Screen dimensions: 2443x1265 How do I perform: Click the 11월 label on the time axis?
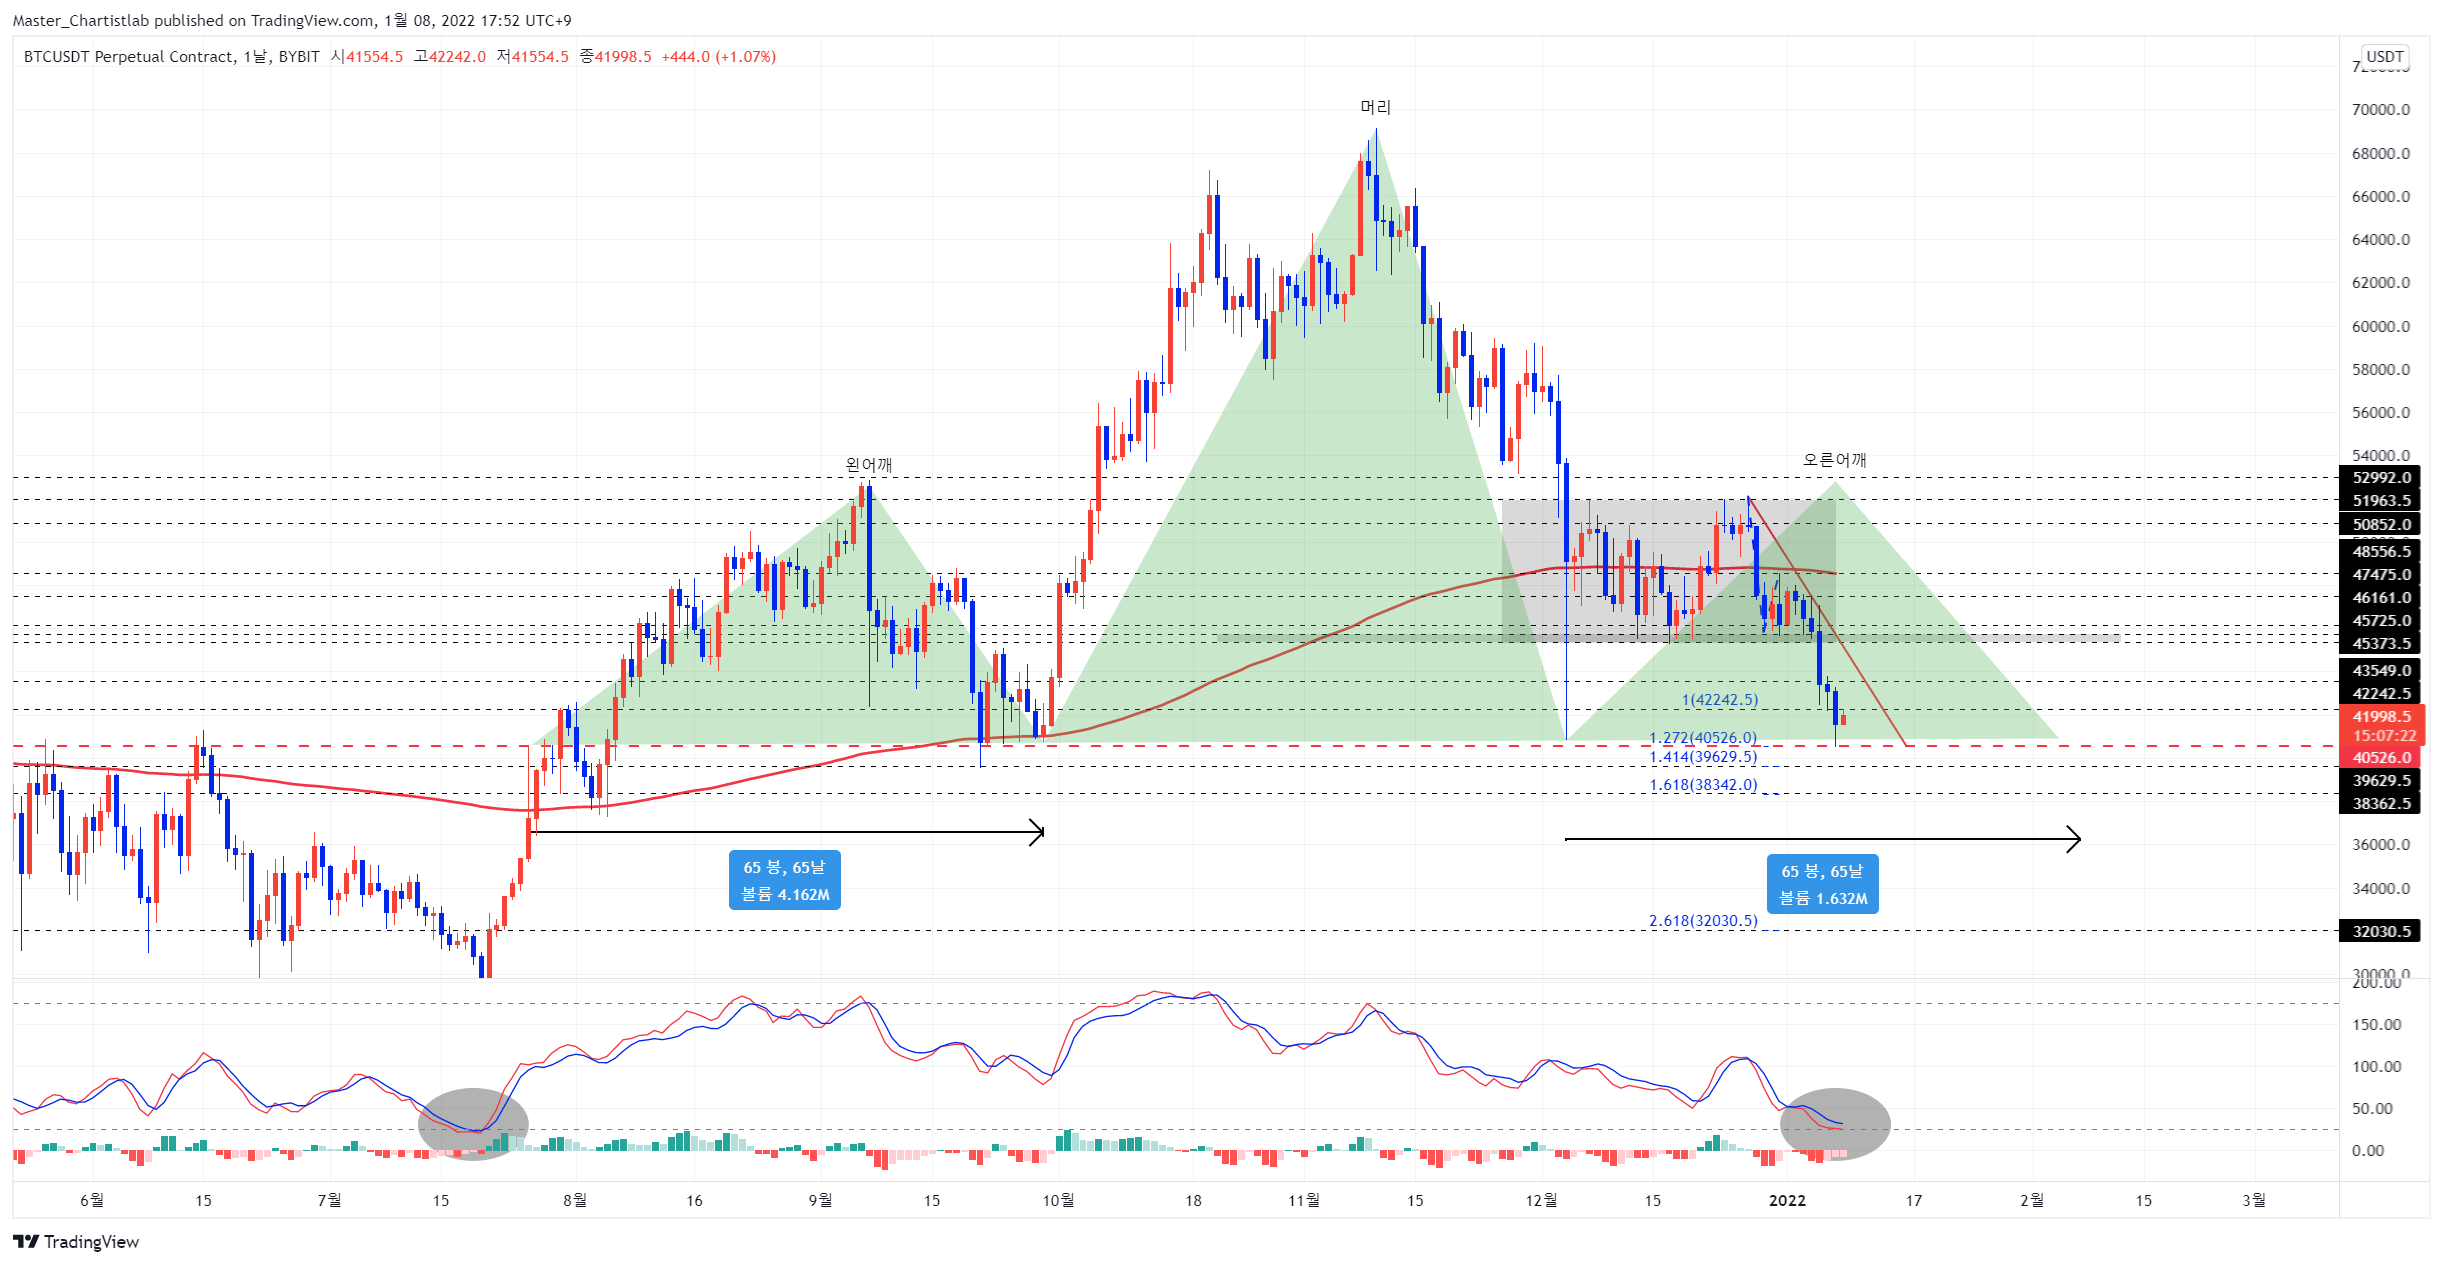(1303, 1201)
